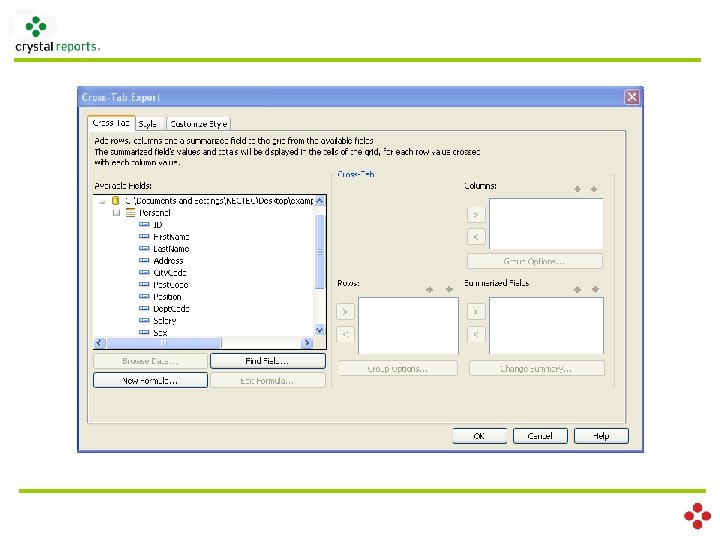The height and width of the screenshot is (540, 720).
Task: Switch to the Cross-Tab tab
Action: (x=111, y=123)
